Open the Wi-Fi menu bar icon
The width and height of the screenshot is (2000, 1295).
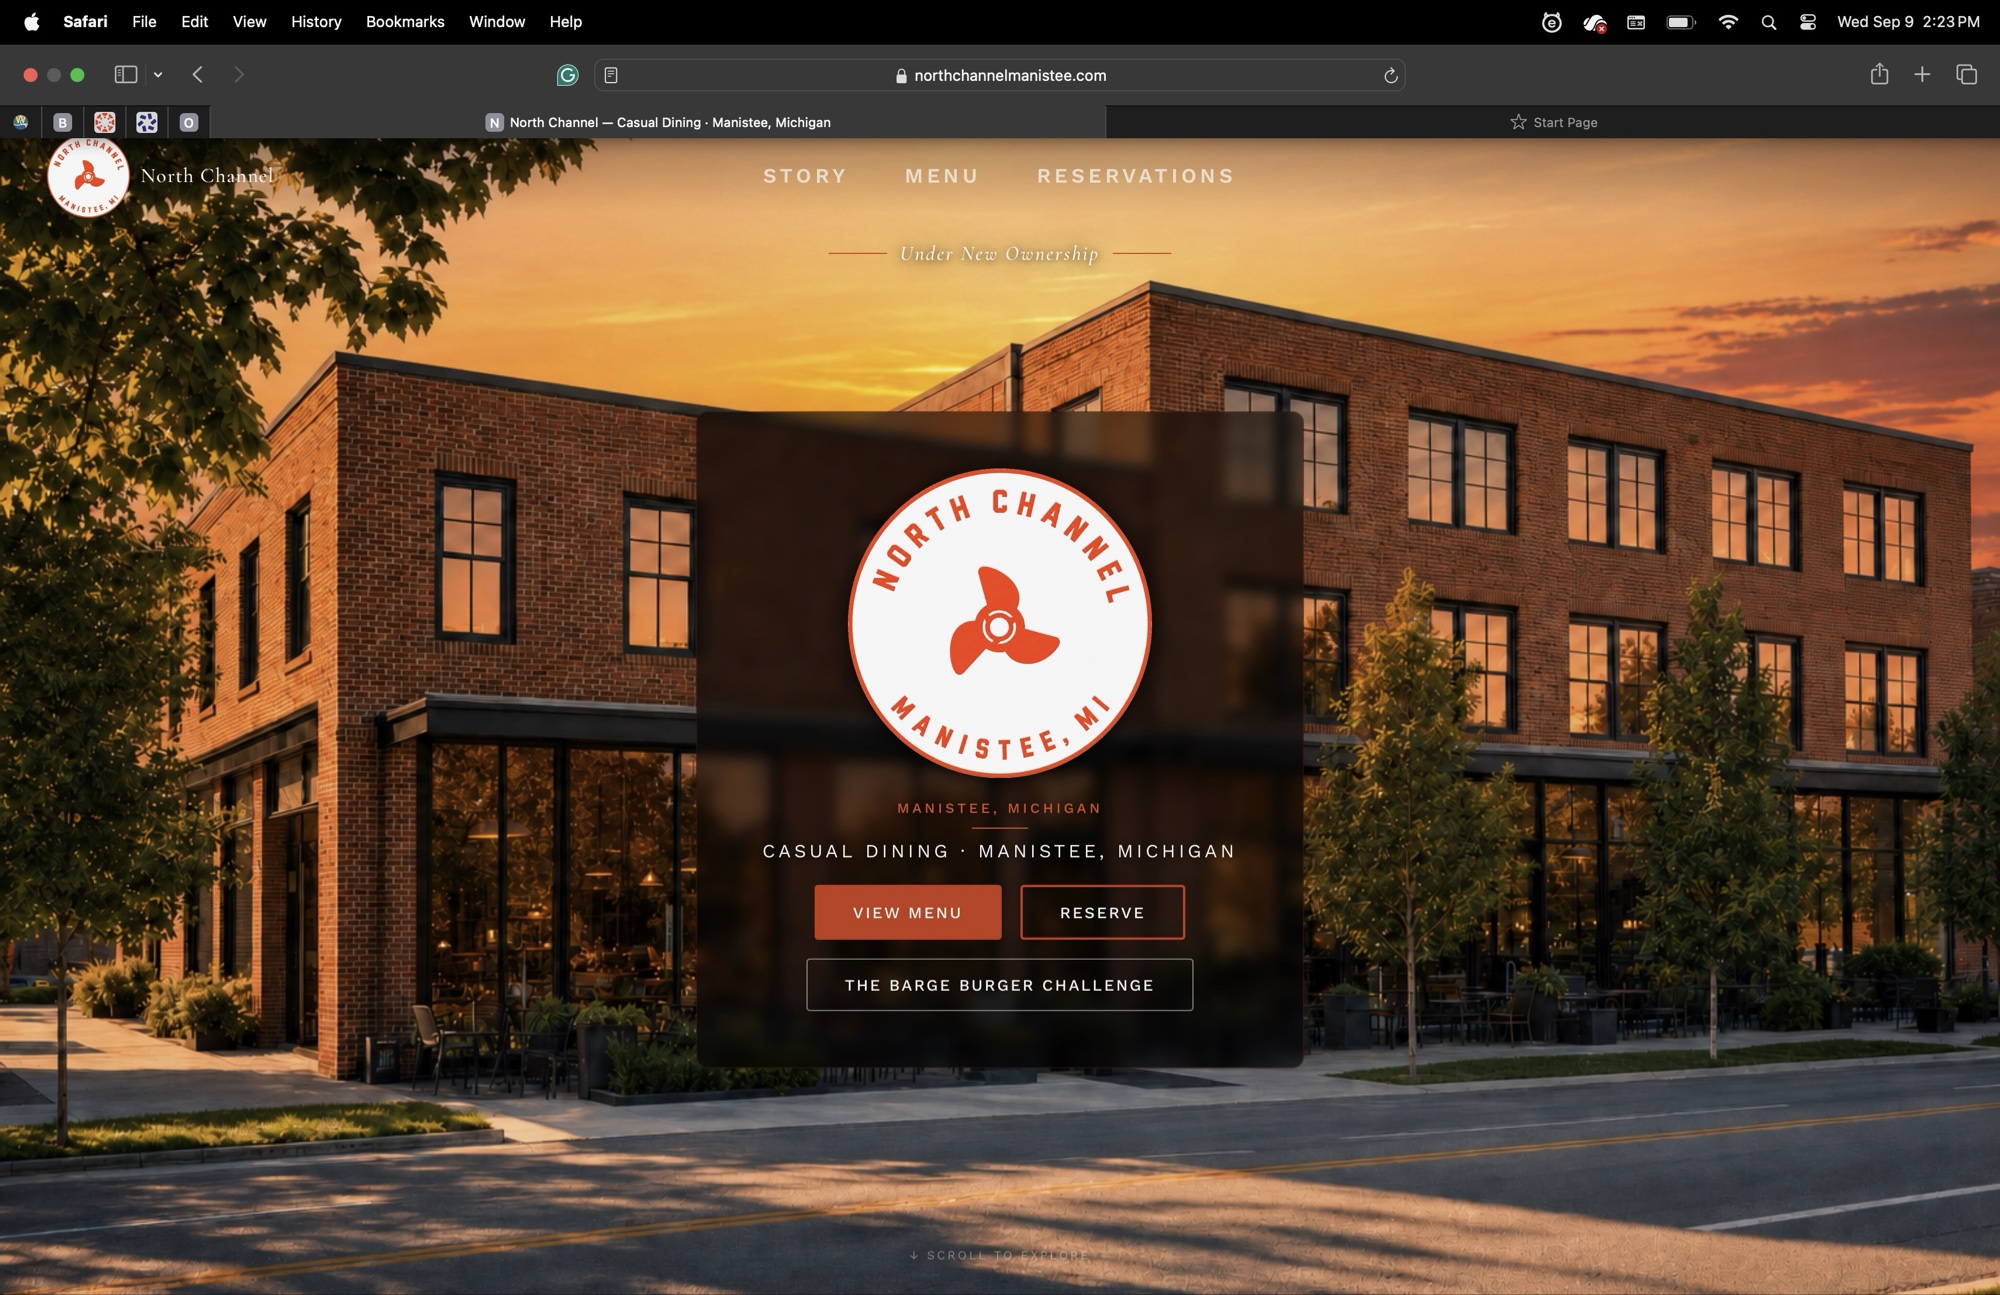(x=1727, y=22)
